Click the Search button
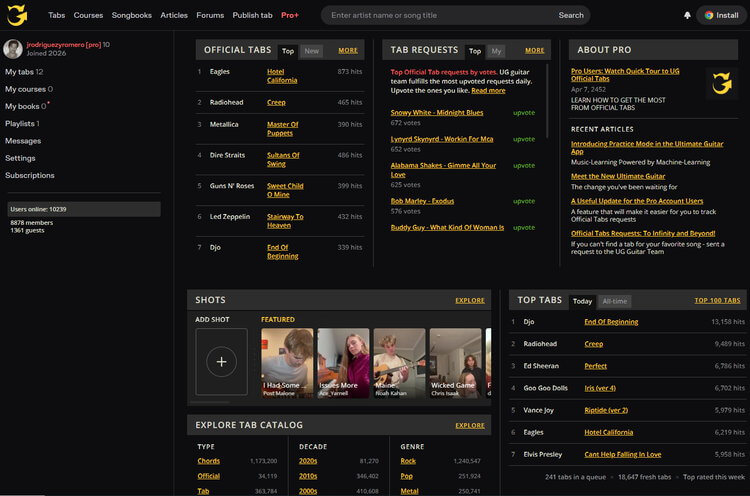The height and width of the screenshot is (496, 750). pos(571,15)
